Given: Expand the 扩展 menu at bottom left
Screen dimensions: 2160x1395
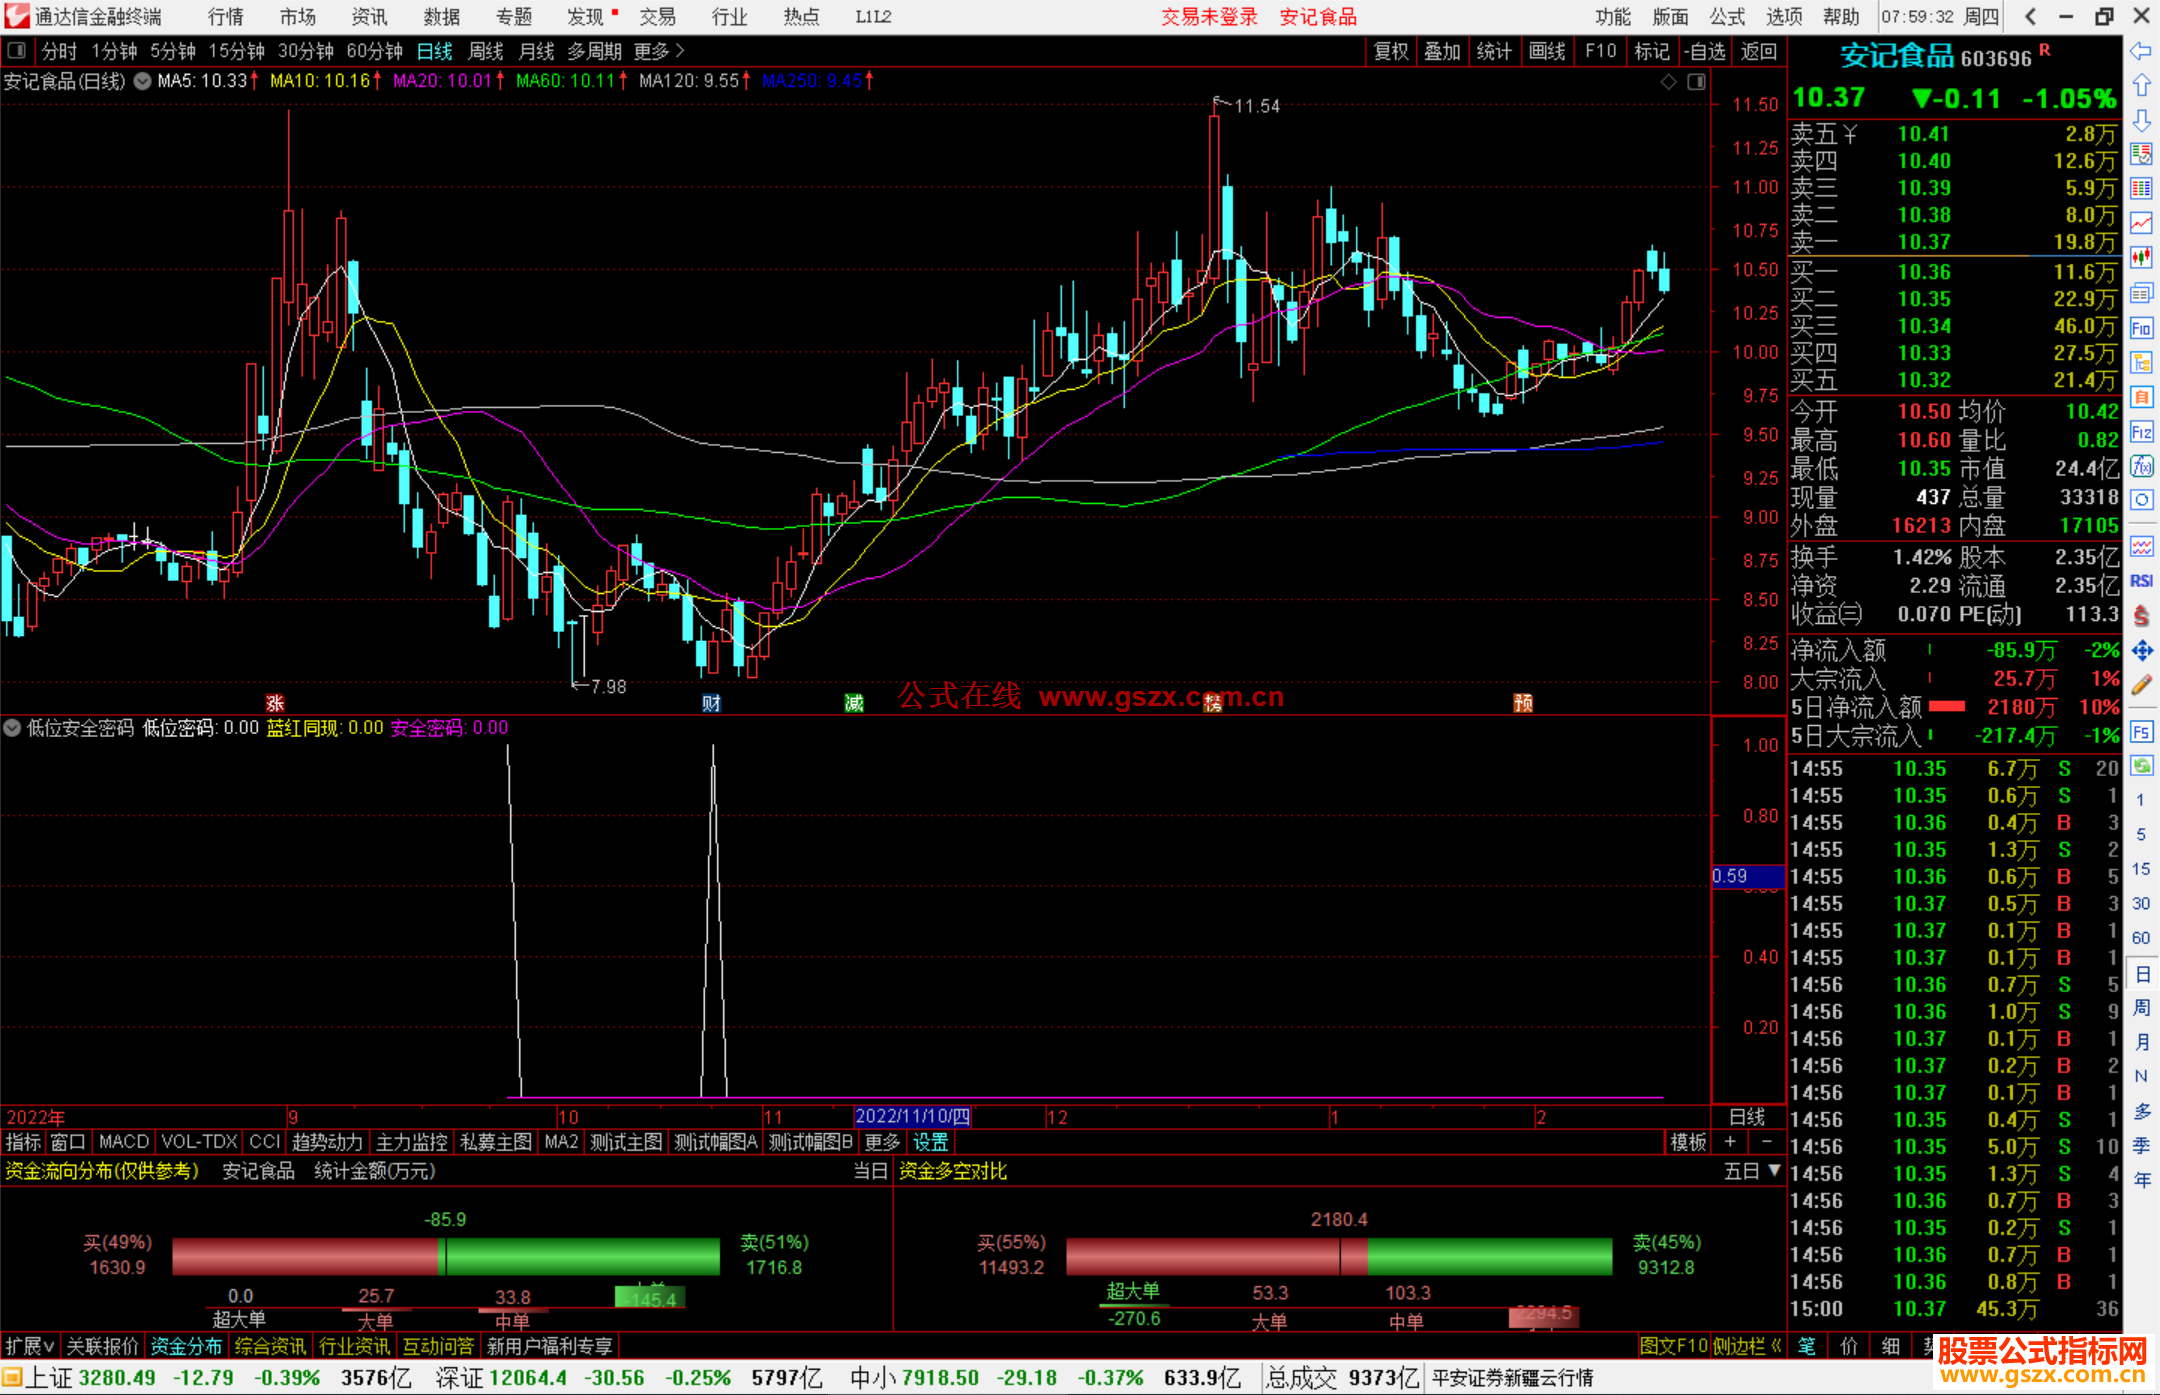Looking at the screenshot, I should click(29, 1346).
